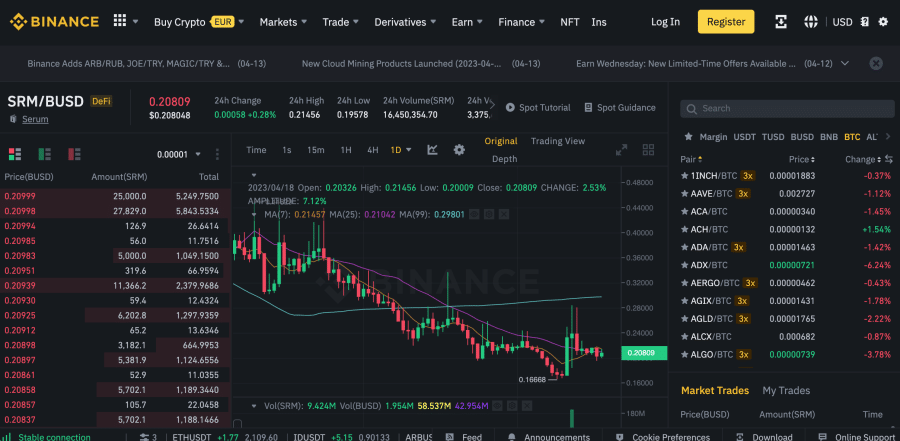The width and height of the screenshot is (900, 441).
Task: Collapse the candle info legend arrow
Action: click(254, 175)
